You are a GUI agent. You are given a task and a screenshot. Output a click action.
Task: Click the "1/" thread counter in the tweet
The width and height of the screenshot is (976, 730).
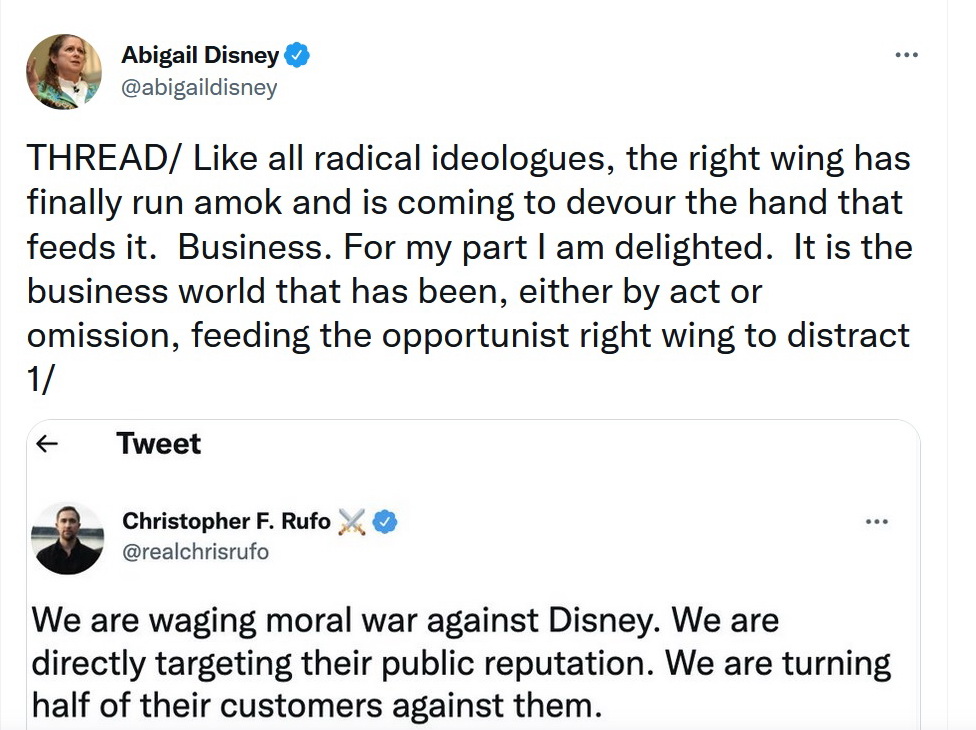click(41, 379)
